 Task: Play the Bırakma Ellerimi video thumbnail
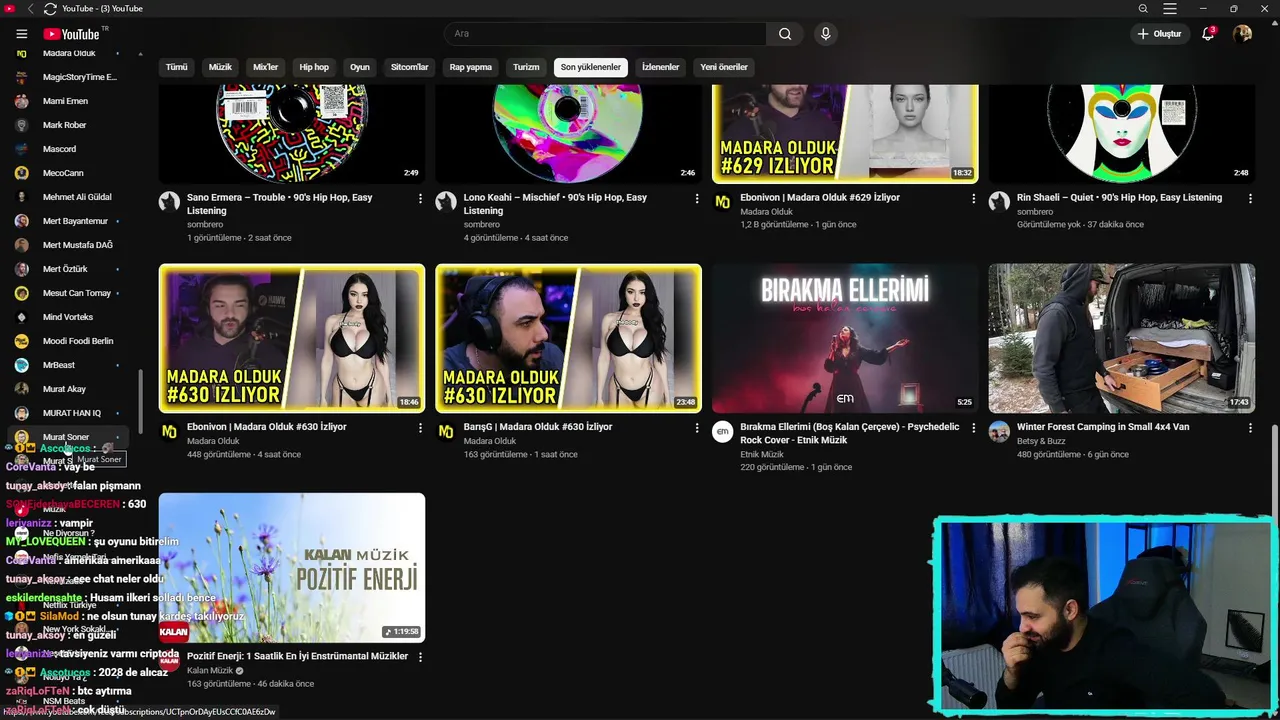845,338
